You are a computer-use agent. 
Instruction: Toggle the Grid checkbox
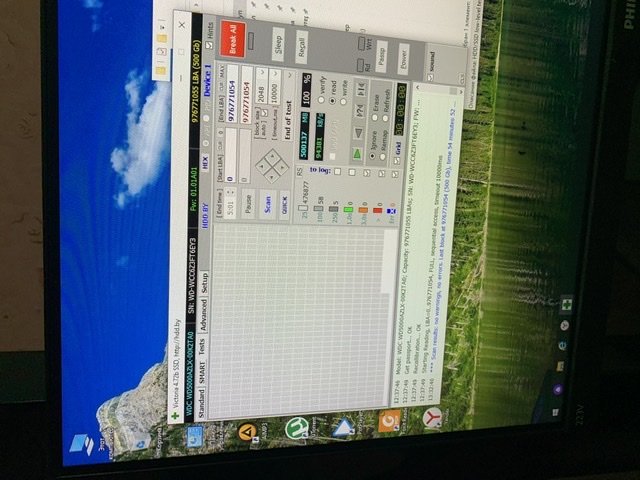(x=397, y=161)
